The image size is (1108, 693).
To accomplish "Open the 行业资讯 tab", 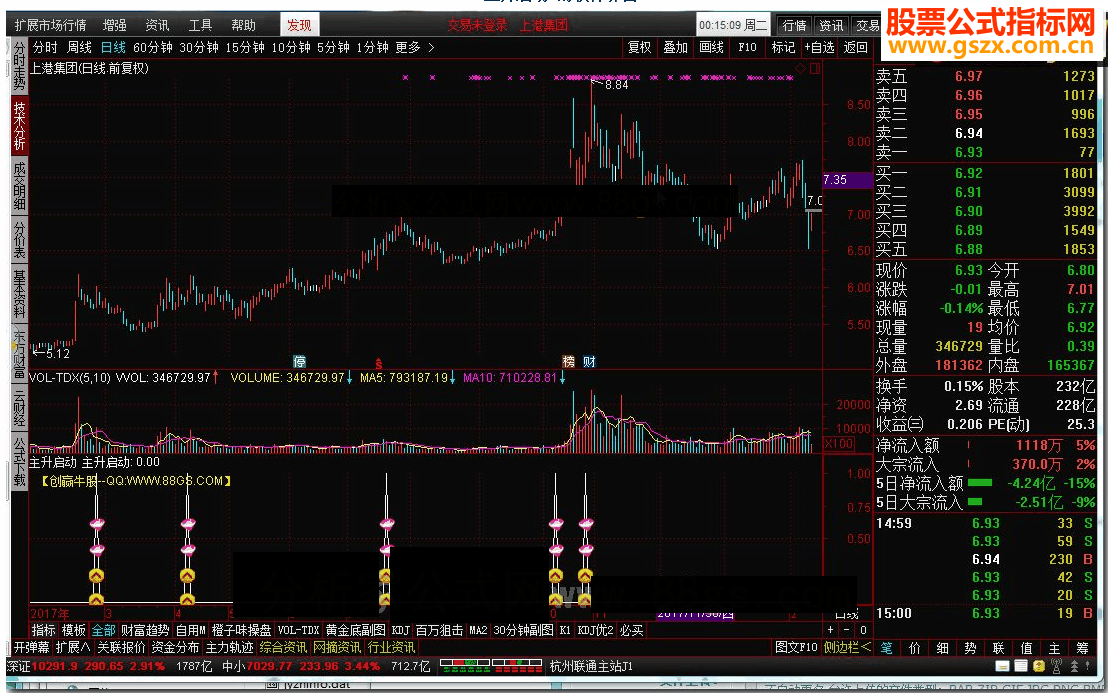I will pyautogui.click(x=391, y=647).
